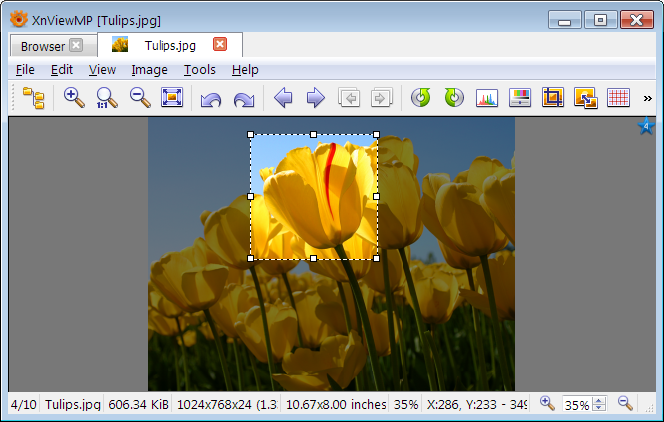Image resolution: width=664 pixels, height=422 pixels.
Task: Open the File menu
Action: (x=25, y=70)
